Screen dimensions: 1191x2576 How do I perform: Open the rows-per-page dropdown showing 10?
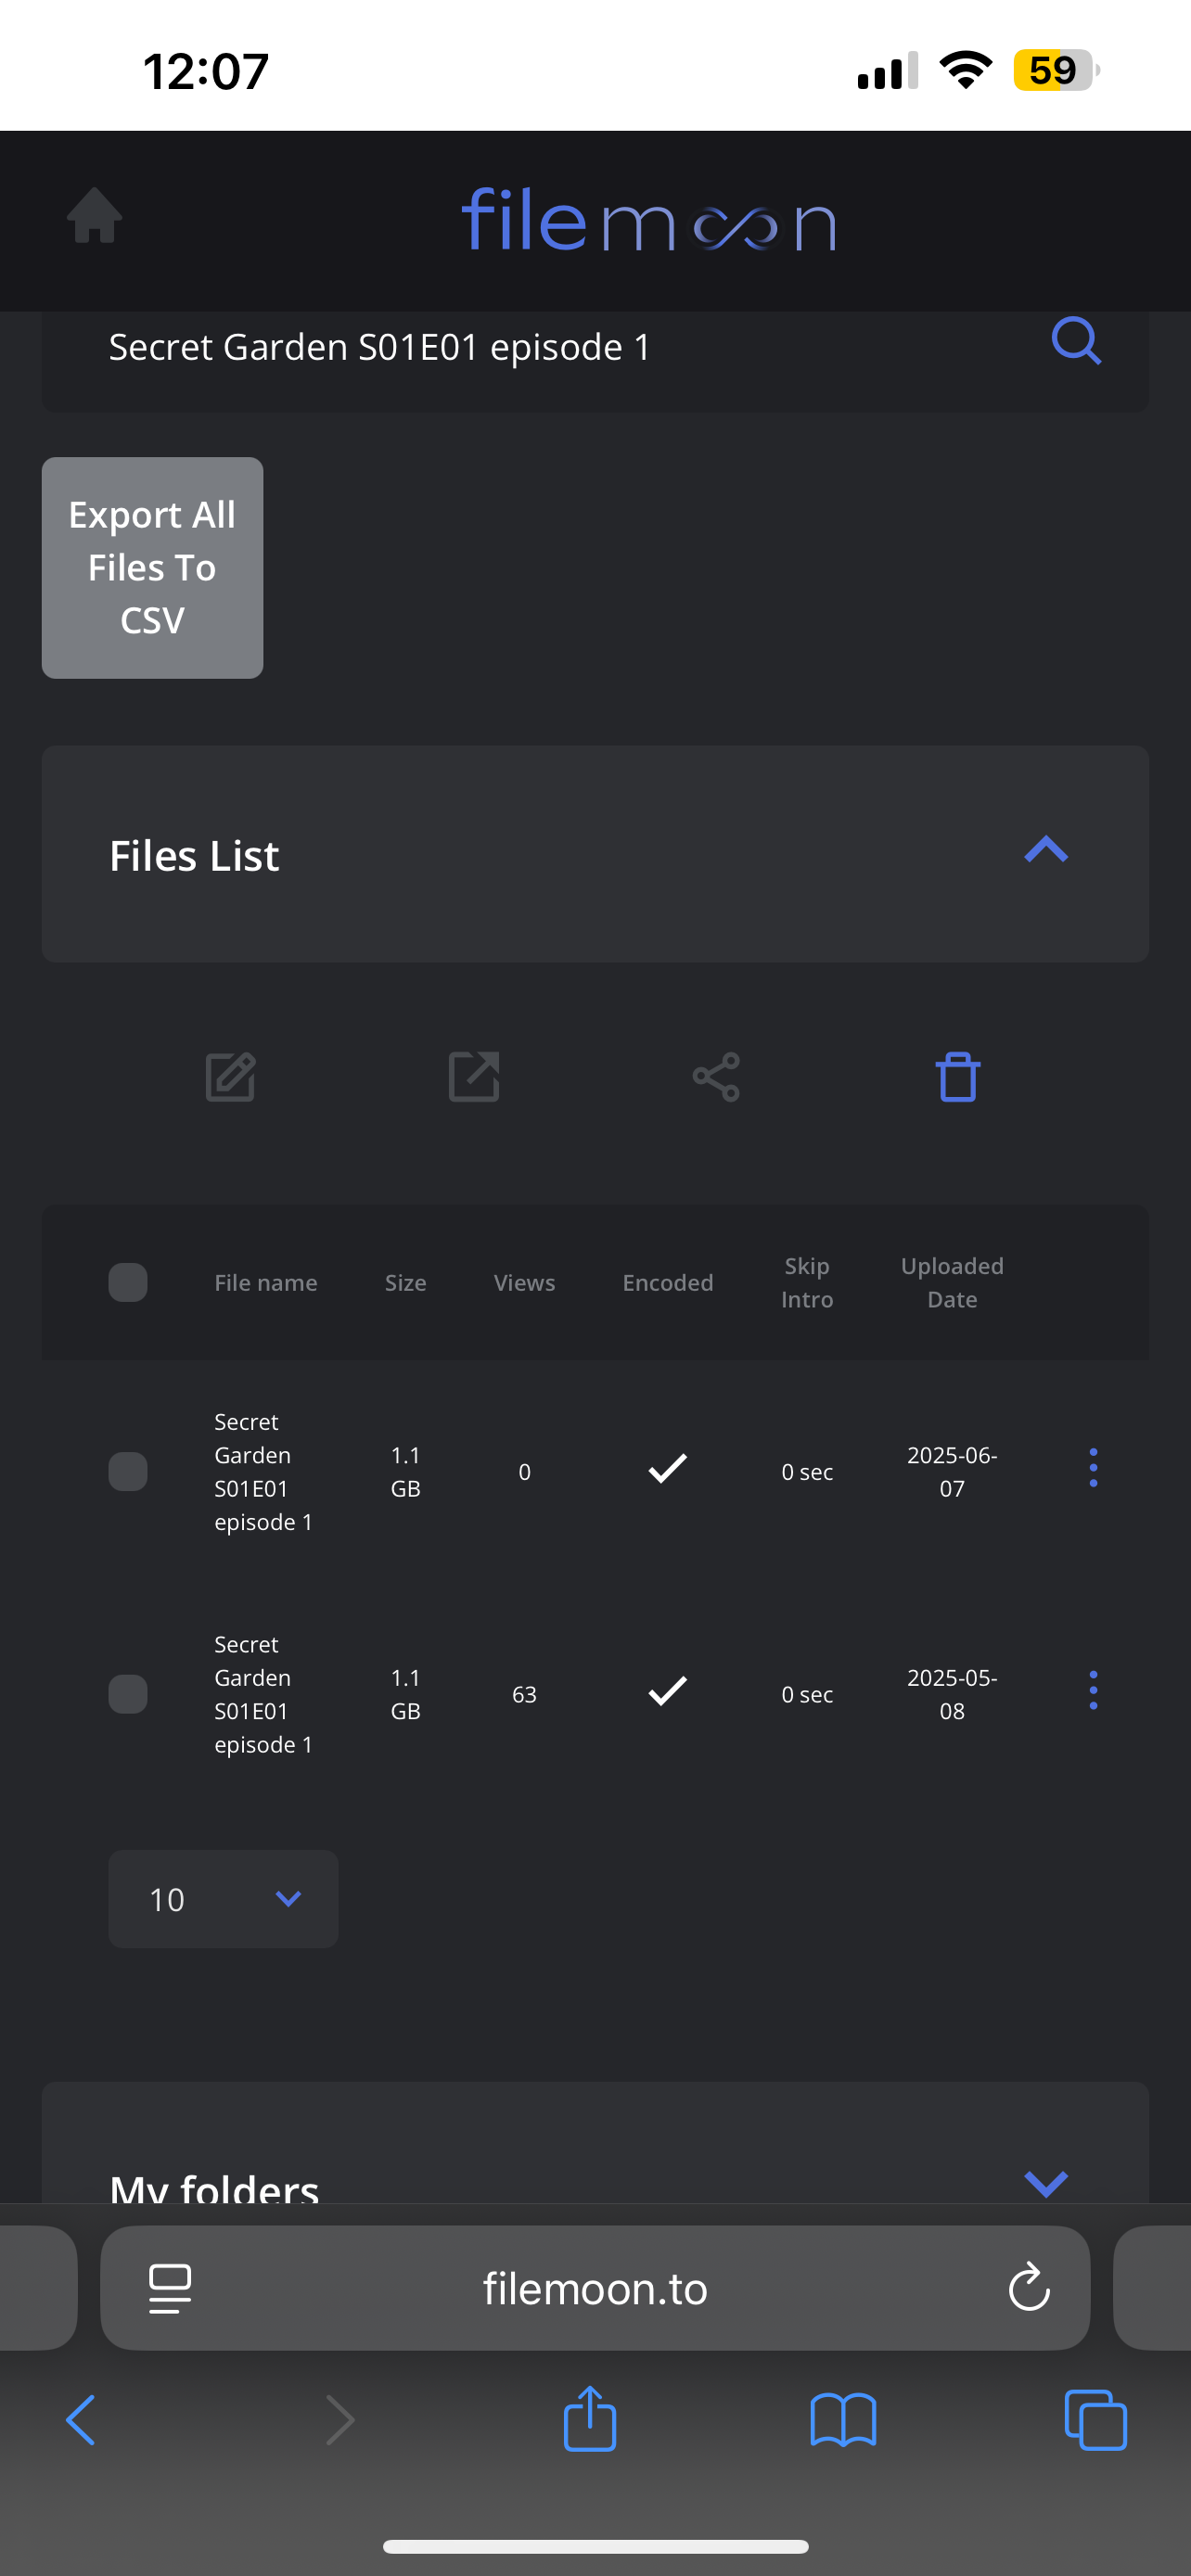point(223,1899)
